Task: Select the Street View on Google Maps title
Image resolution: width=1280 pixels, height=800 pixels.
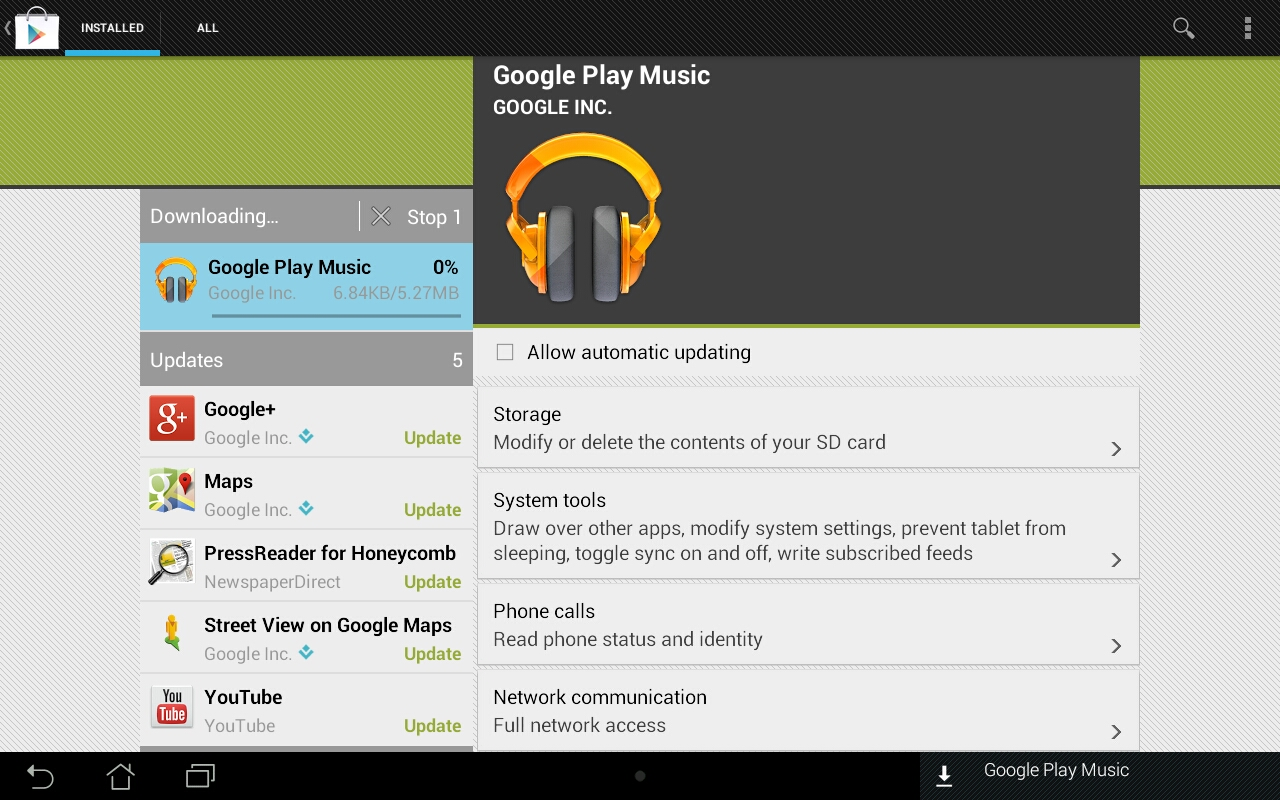Action: [x=328, y=625]
